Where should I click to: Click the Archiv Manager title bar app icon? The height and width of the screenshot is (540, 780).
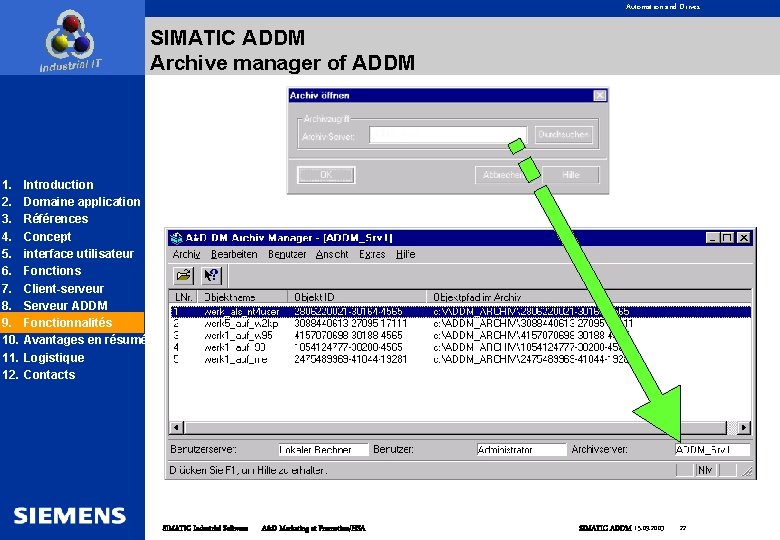[x=176, y=238]
